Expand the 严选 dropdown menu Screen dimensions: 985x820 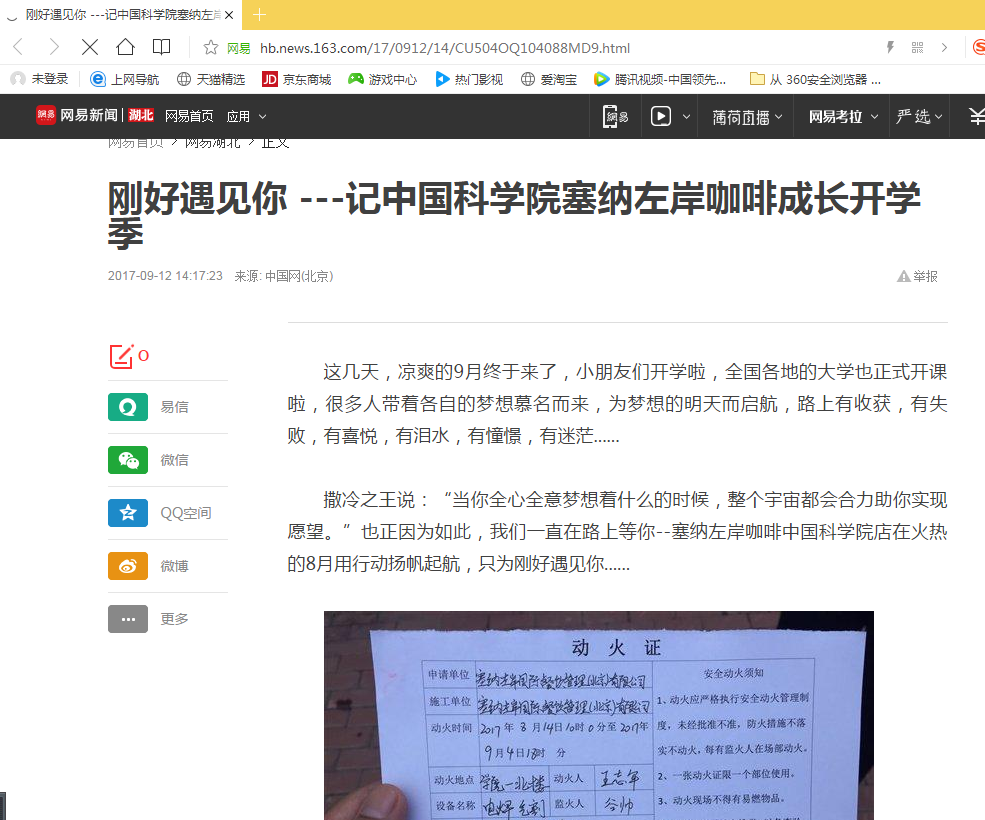click(x=919, y=117)
